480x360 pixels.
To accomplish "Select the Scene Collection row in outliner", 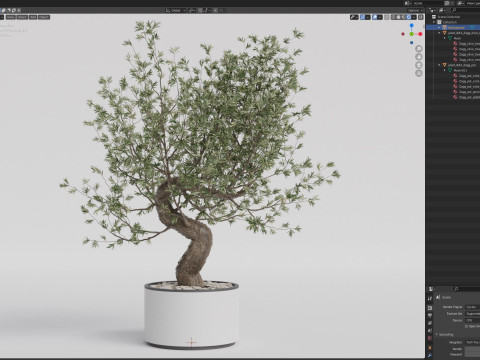I will pyautogui.click(x=454, y=17).
